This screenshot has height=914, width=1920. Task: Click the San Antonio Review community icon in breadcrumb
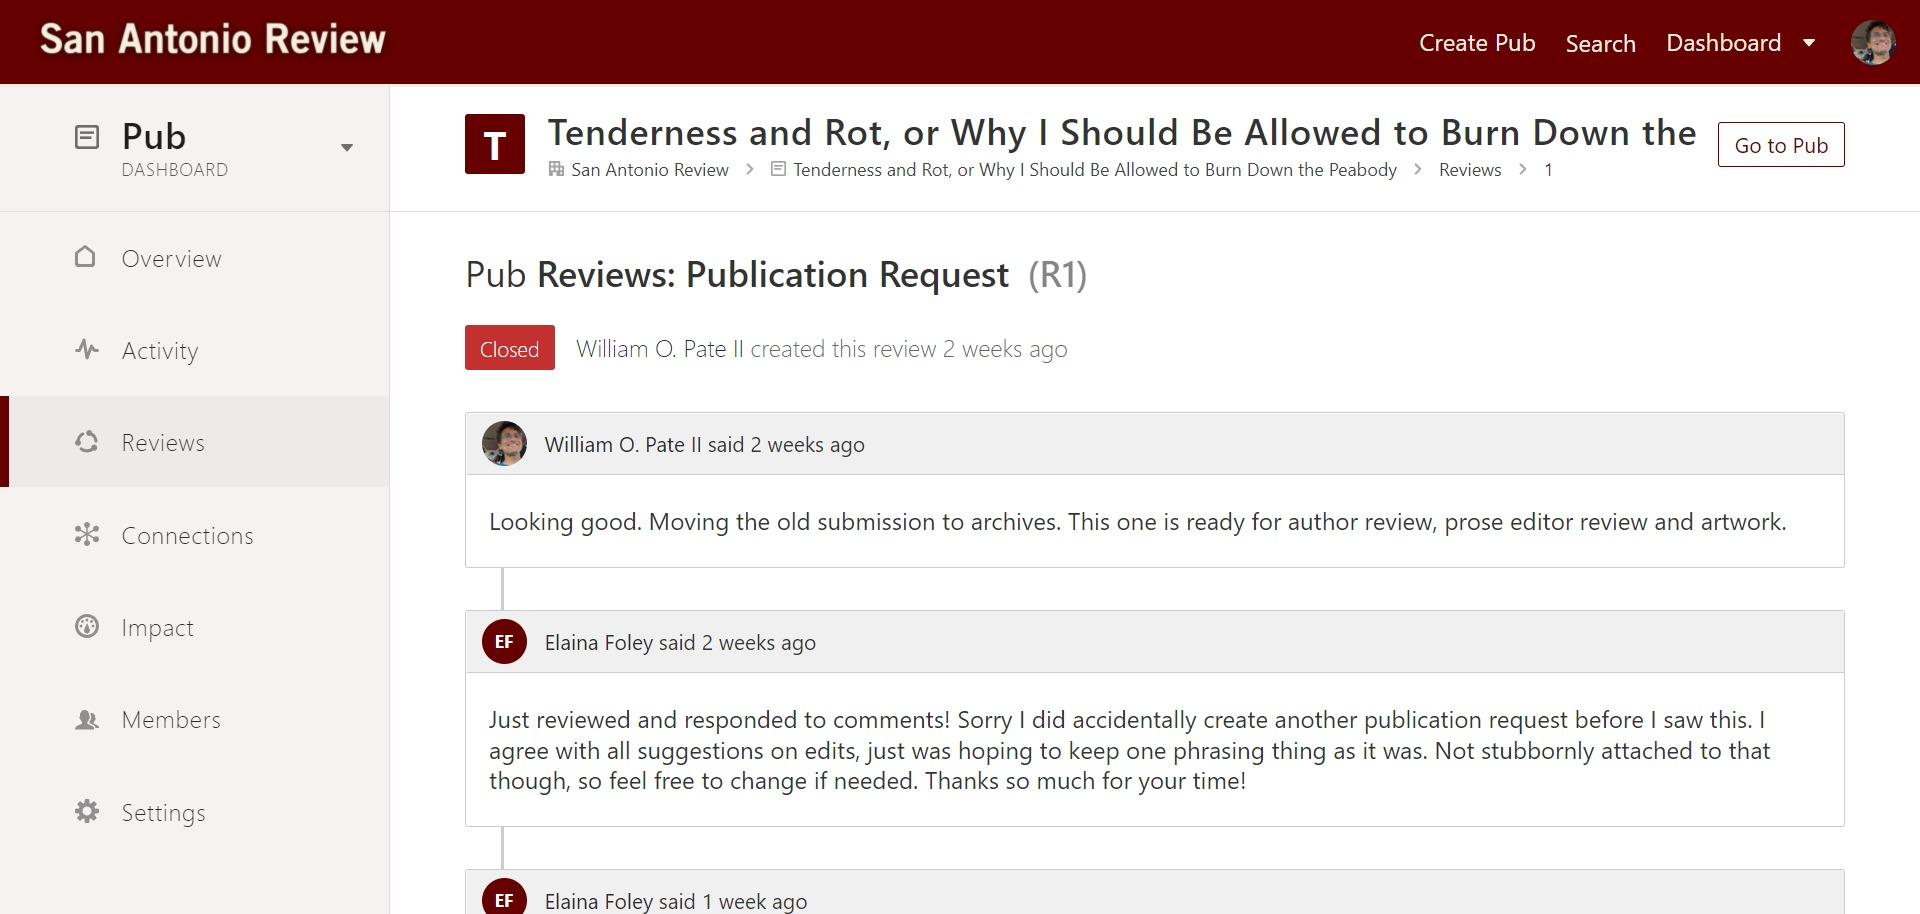coord(556,169)
